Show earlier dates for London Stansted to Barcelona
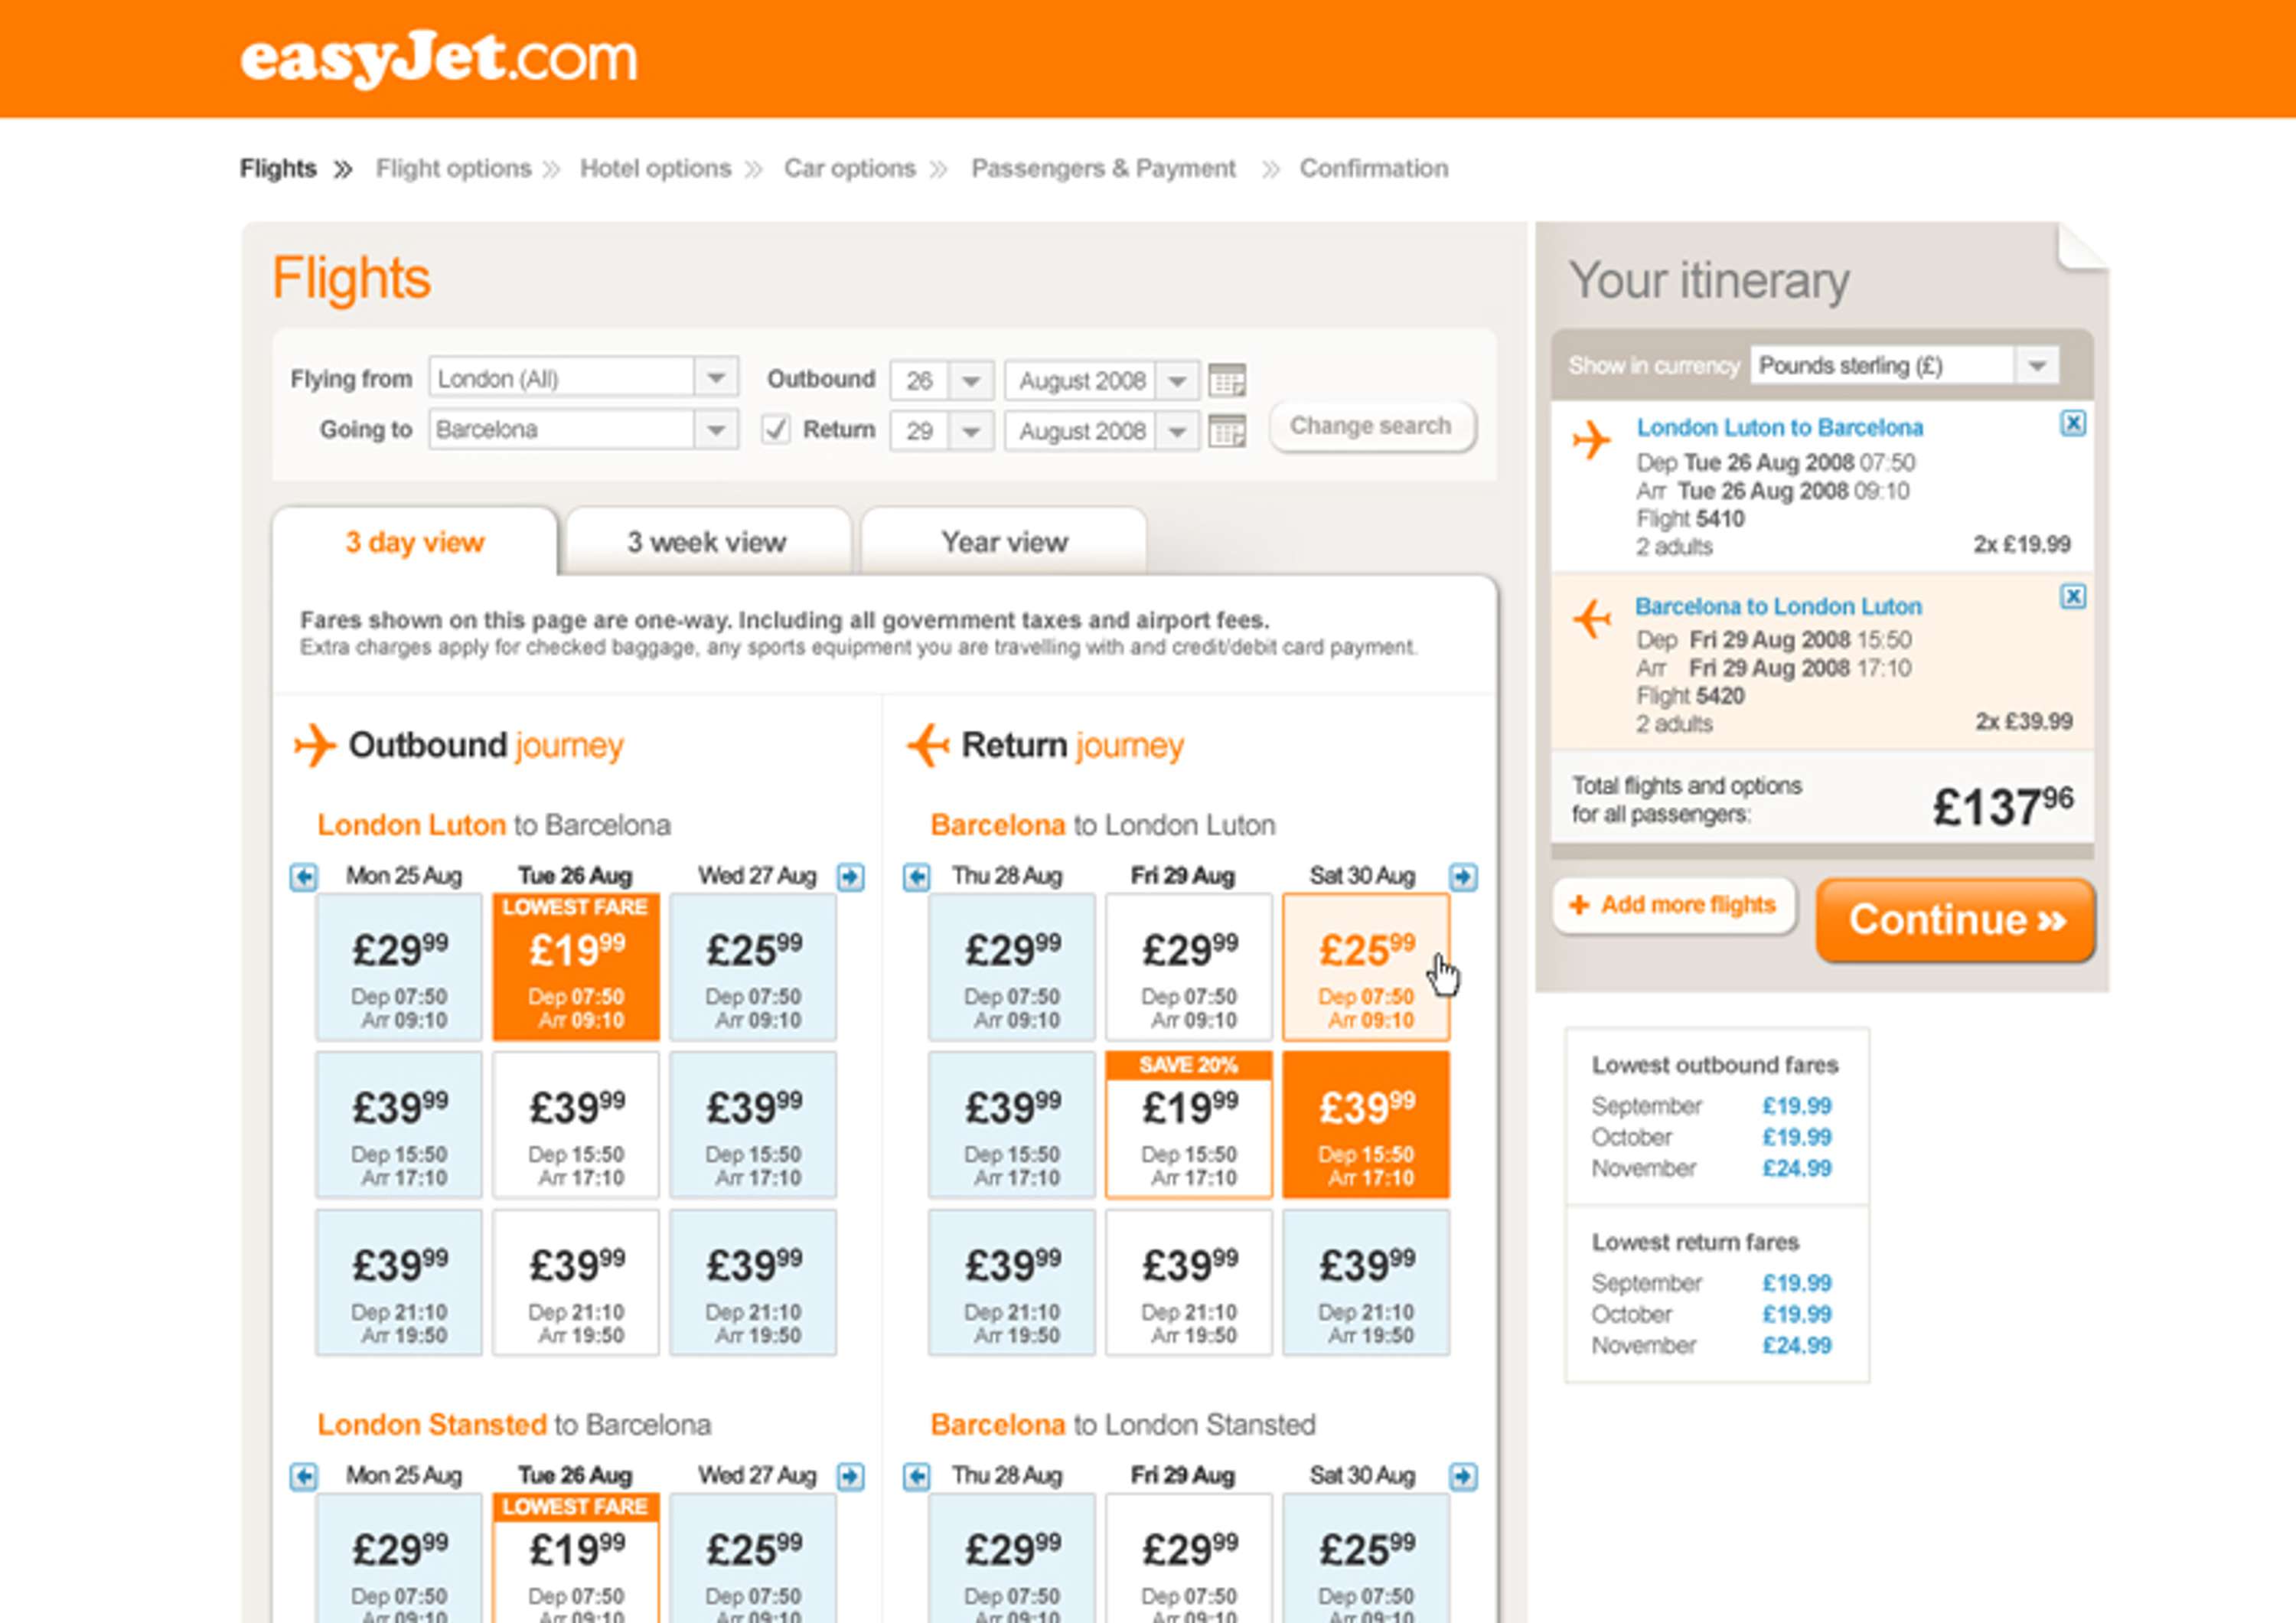This screenshot has width=2296, height=1623. pyautogui.click(x=304, y=1476)
